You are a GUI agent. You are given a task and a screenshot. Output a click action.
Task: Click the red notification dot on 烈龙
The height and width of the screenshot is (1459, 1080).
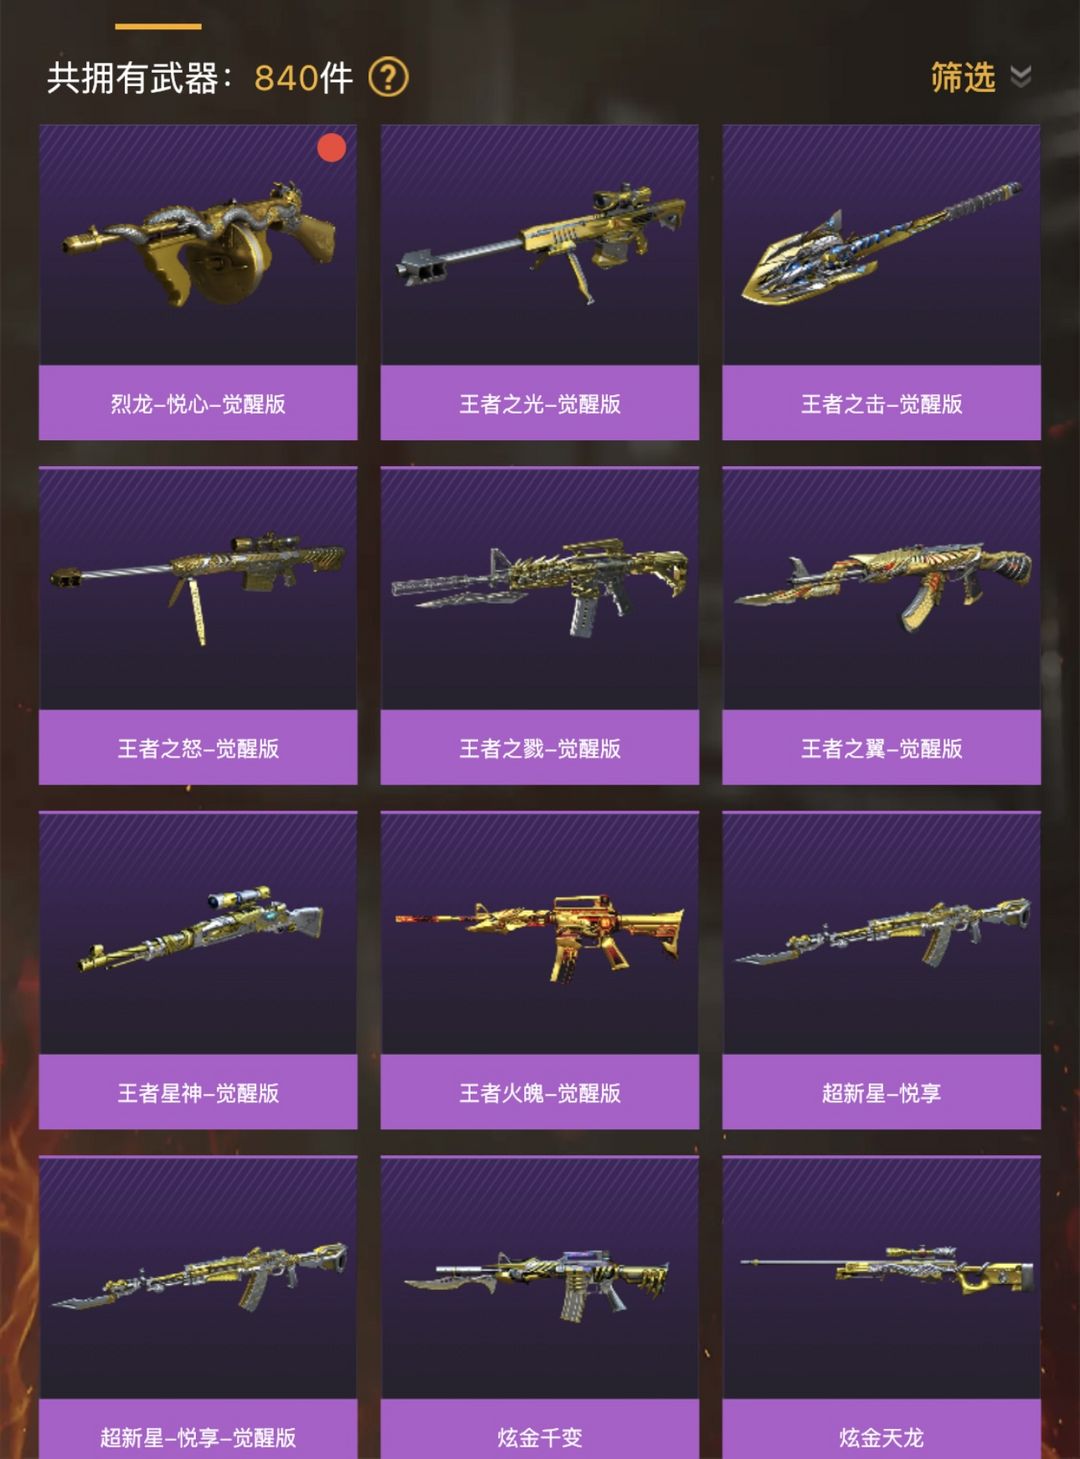332,148
